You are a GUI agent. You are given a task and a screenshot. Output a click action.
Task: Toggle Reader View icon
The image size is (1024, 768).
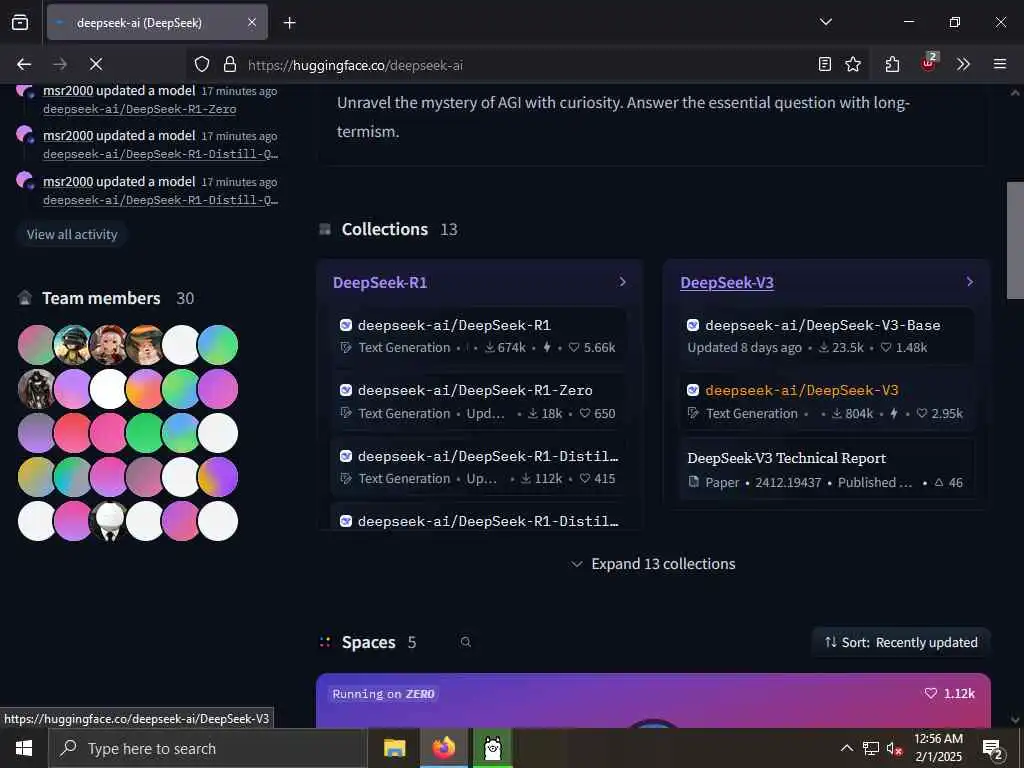click(825, 64)
